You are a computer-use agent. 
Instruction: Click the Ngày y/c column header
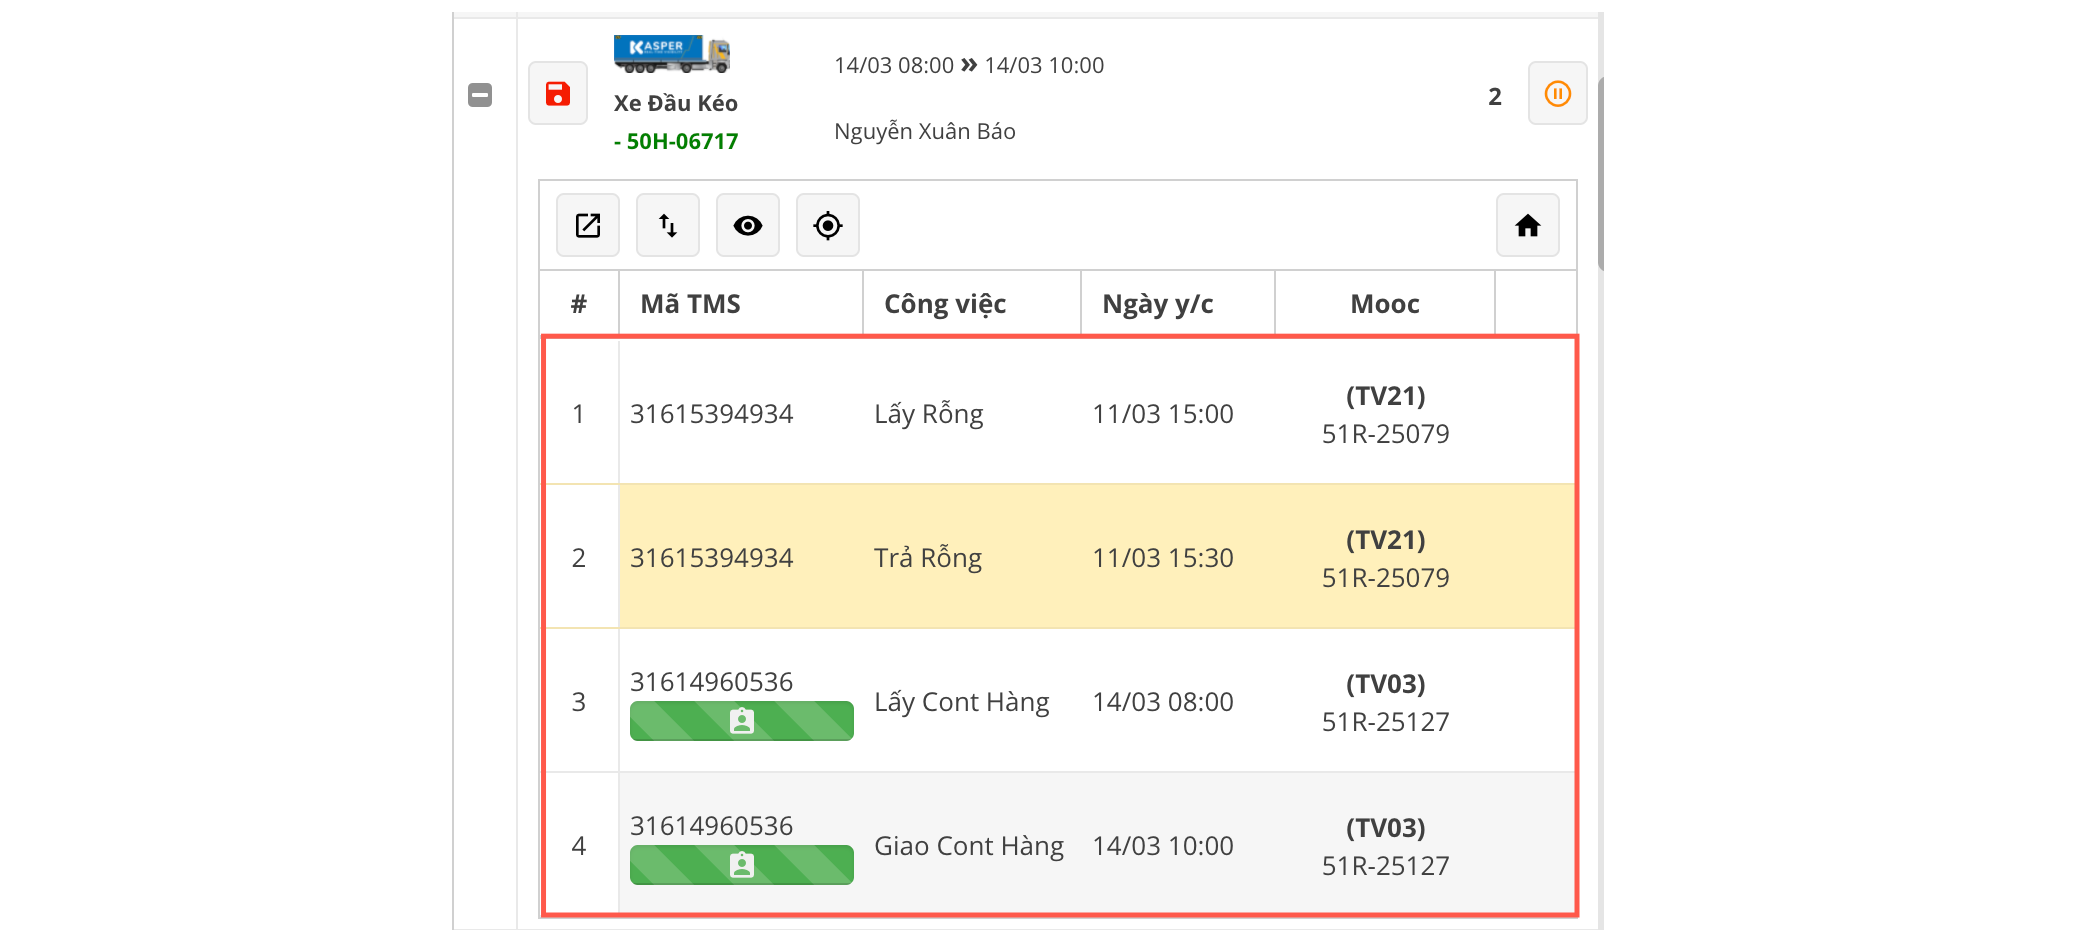pos(1157,304)
